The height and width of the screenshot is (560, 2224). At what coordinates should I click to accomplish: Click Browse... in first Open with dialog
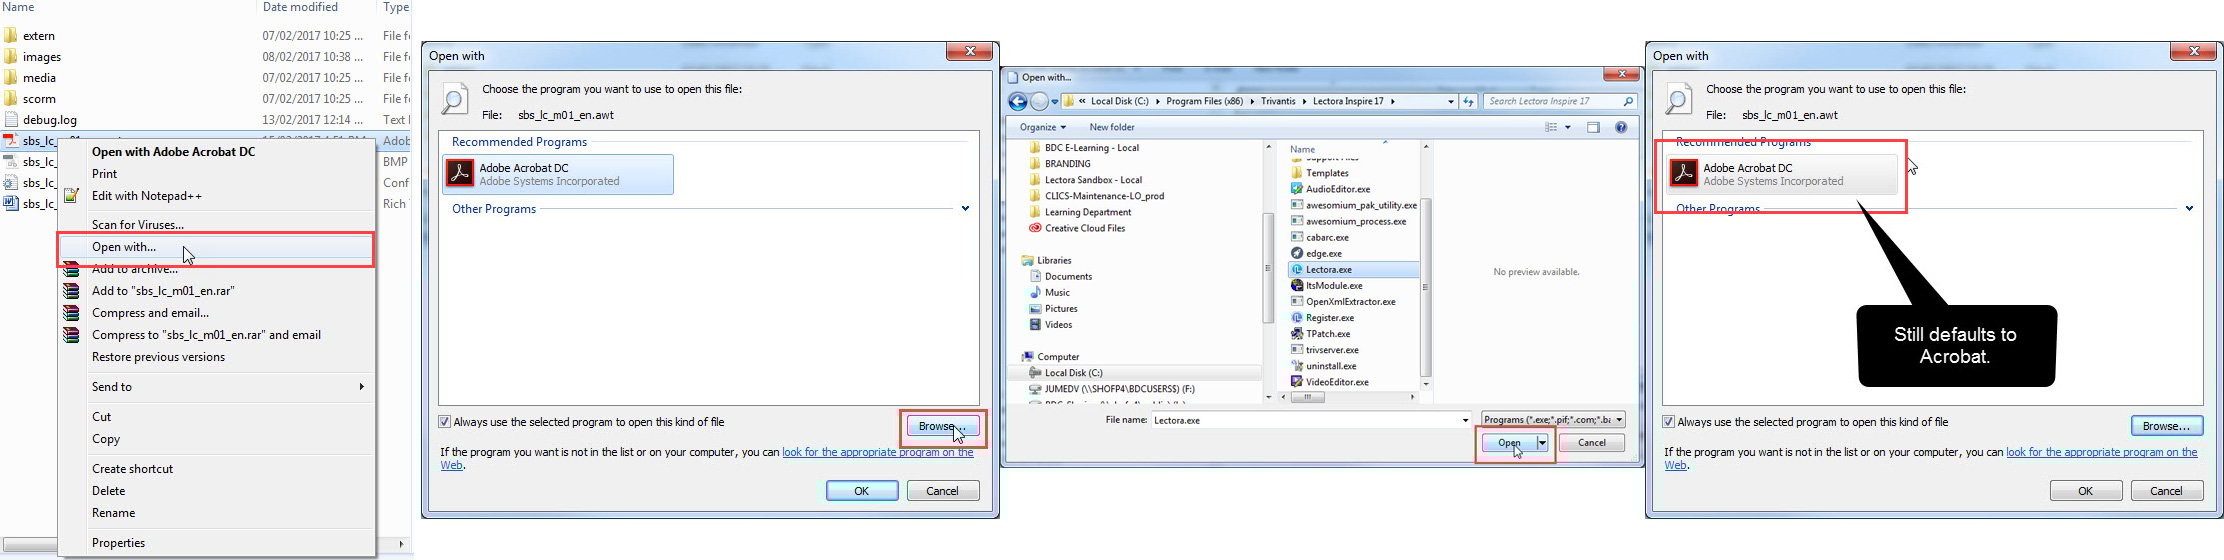943,426
